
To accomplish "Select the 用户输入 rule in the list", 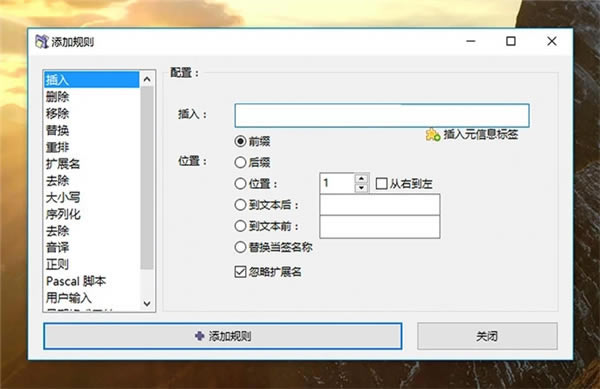I will (x=91, y=298).
